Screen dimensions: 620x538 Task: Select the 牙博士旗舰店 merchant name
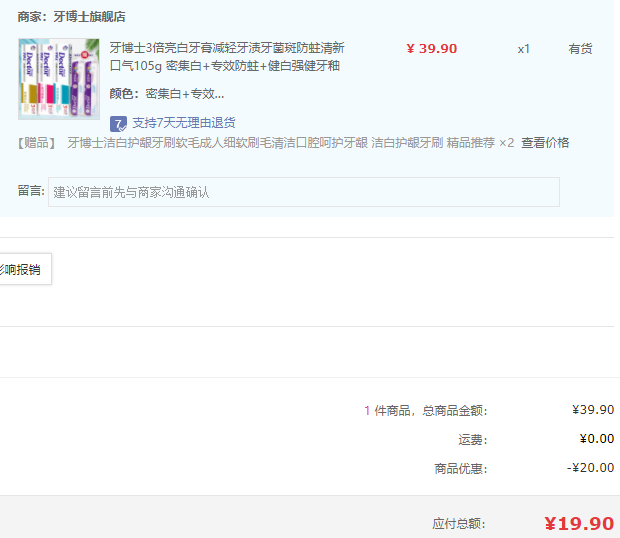coord(89,17)
